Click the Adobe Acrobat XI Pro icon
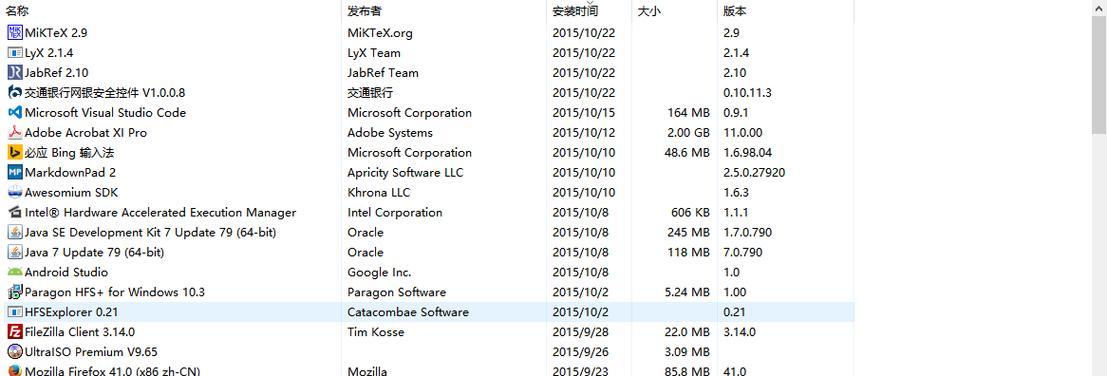This screenshot has height=376, width=1107. coord(15,133)
